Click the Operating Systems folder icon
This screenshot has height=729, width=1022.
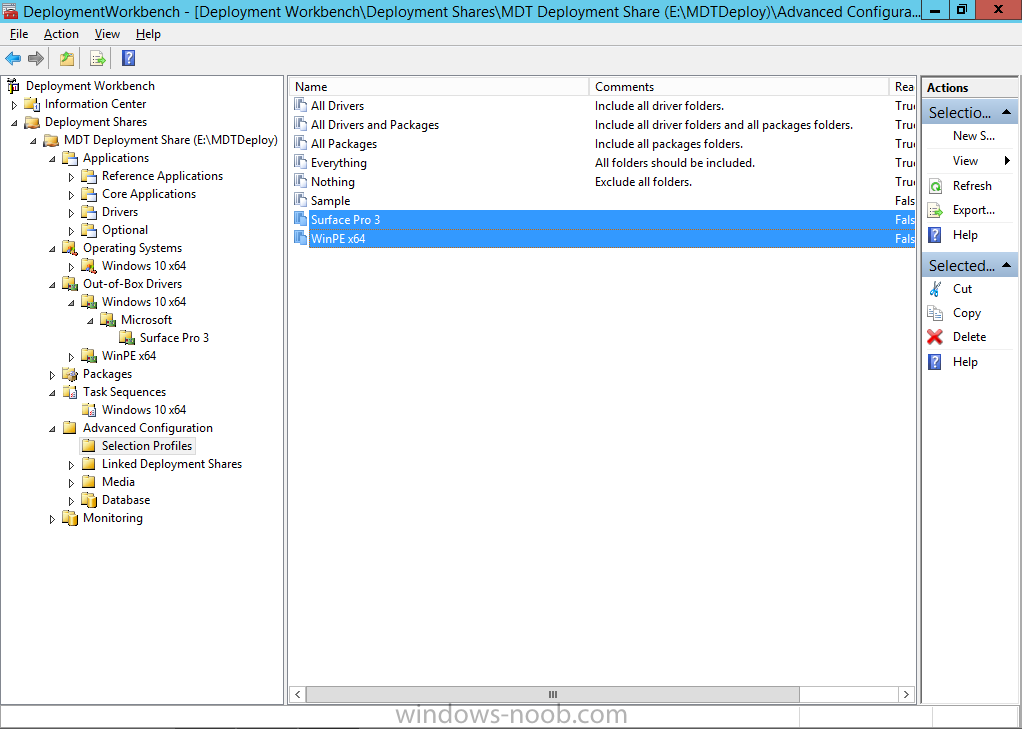click(70, 248)
